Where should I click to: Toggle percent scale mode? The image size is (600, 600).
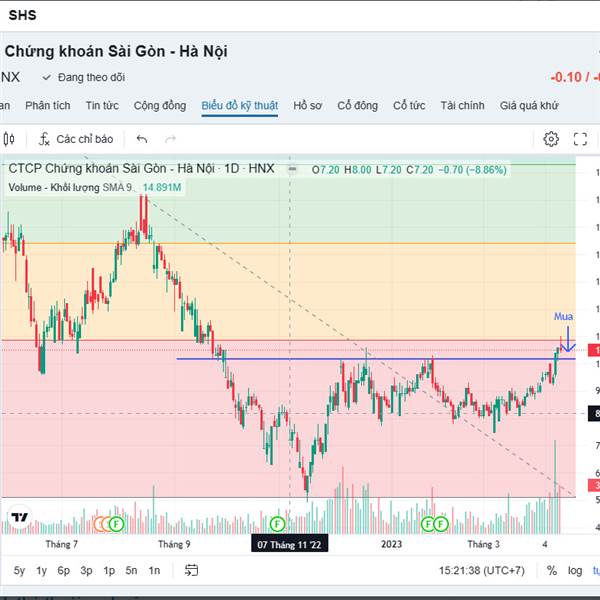[x=551, y=571]
